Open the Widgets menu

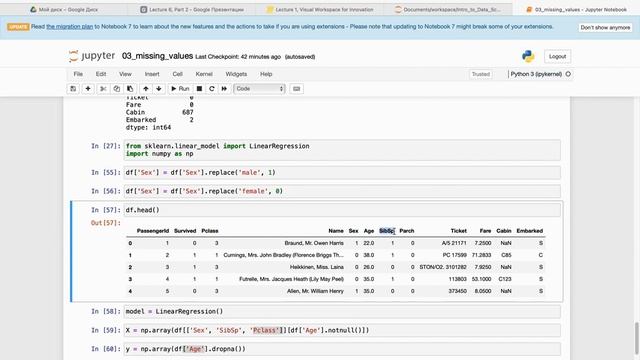click(x=236, y=74)
